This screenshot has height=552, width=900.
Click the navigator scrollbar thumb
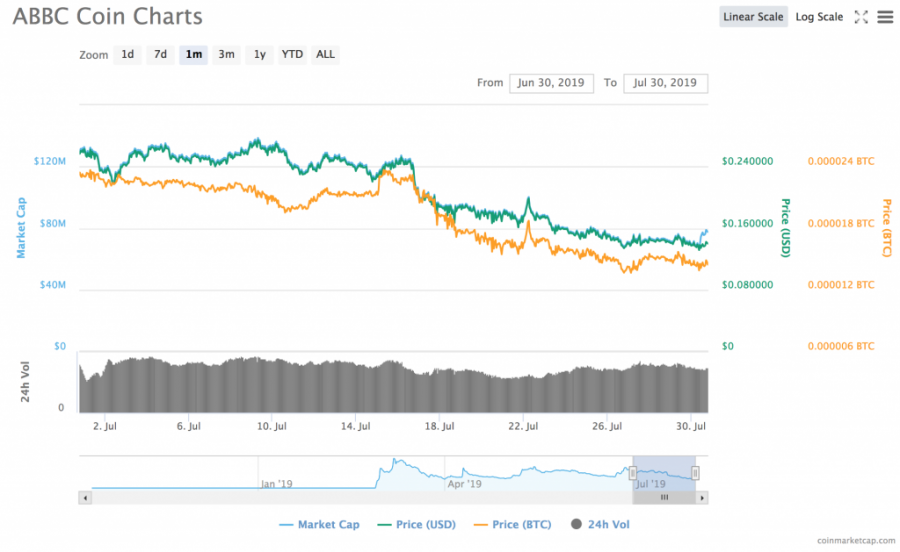[664, 498]
